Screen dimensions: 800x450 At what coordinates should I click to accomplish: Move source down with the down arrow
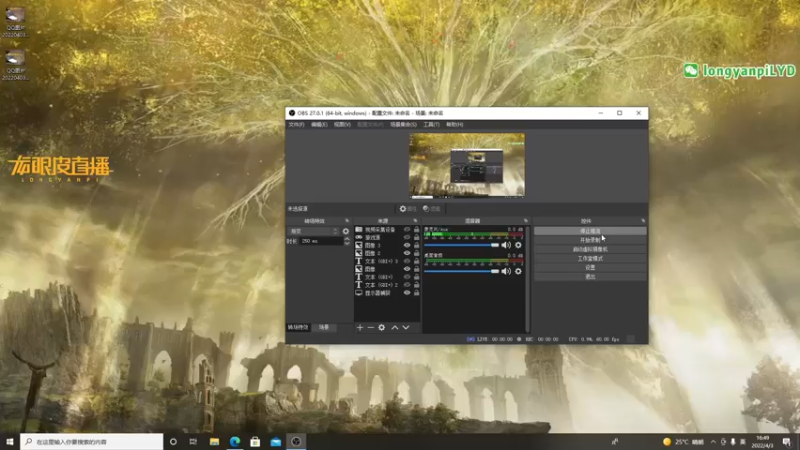tap(406, 328)
